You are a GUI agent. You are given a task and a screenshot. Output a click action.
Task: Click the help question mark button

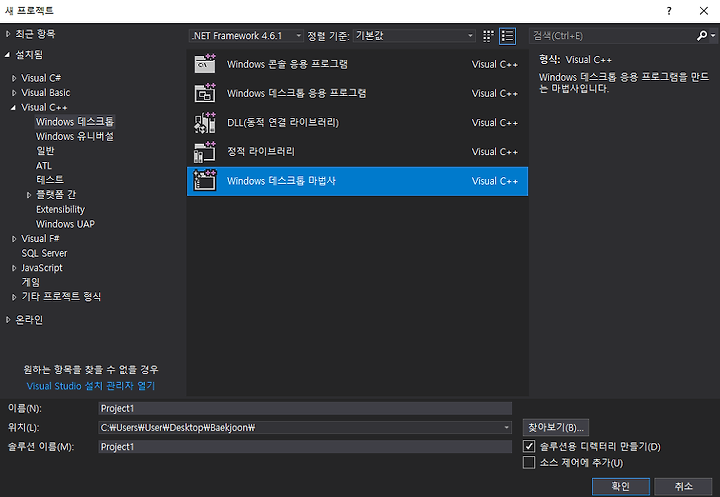point(669,11)
